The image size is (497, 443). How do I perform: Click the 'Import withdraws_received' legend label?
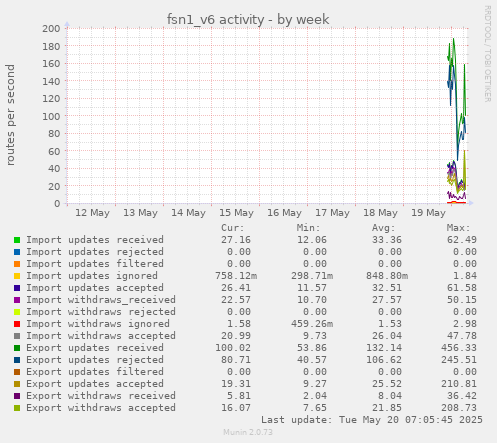(101, 300)
